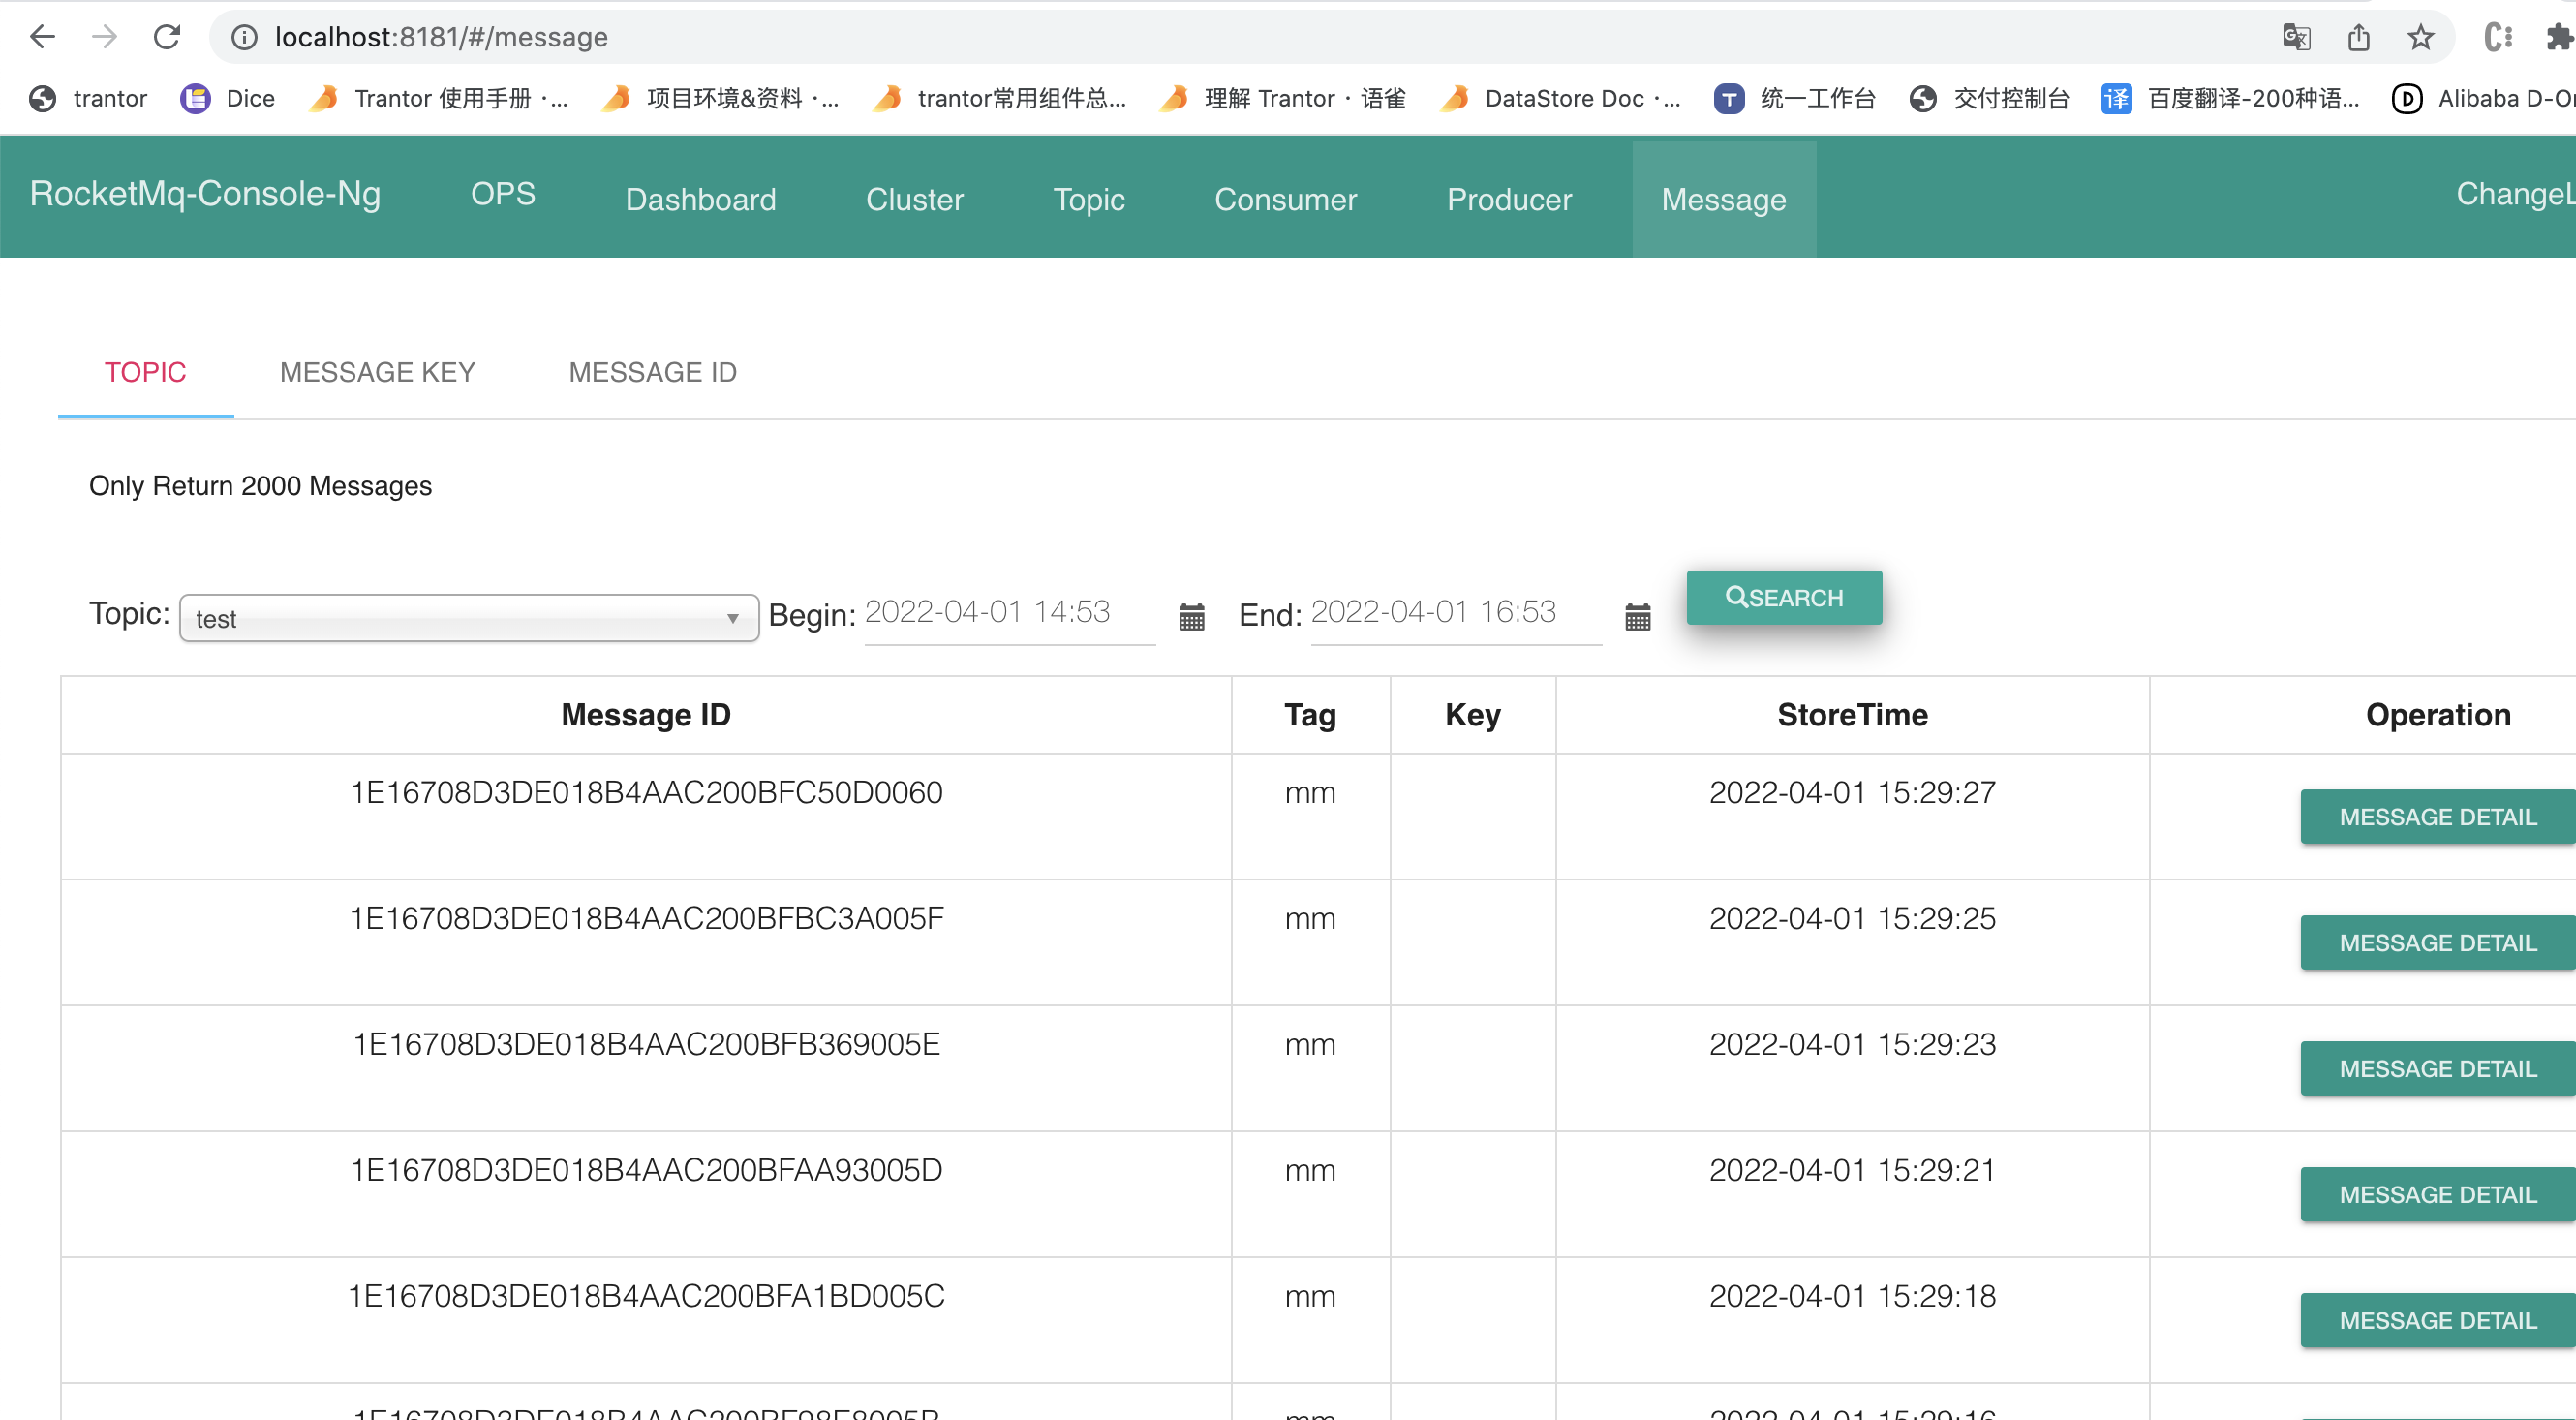Screen dimensions: 2576x1420
Task: Open the 理解 Trantor 语雀 bookmark
Action: click(x=1282, y=98)
